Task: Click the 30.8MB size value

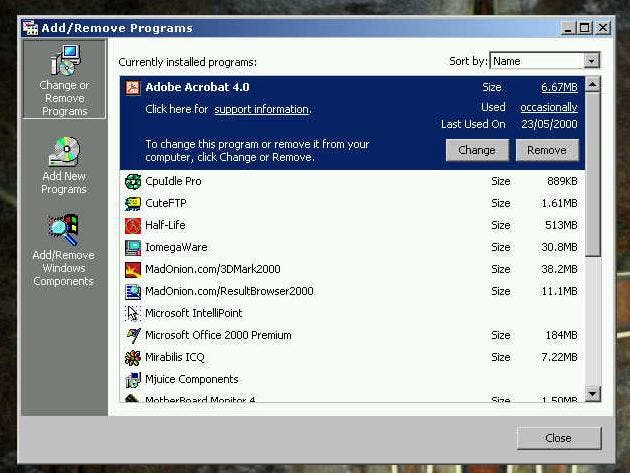Action: tap(559, 248)
